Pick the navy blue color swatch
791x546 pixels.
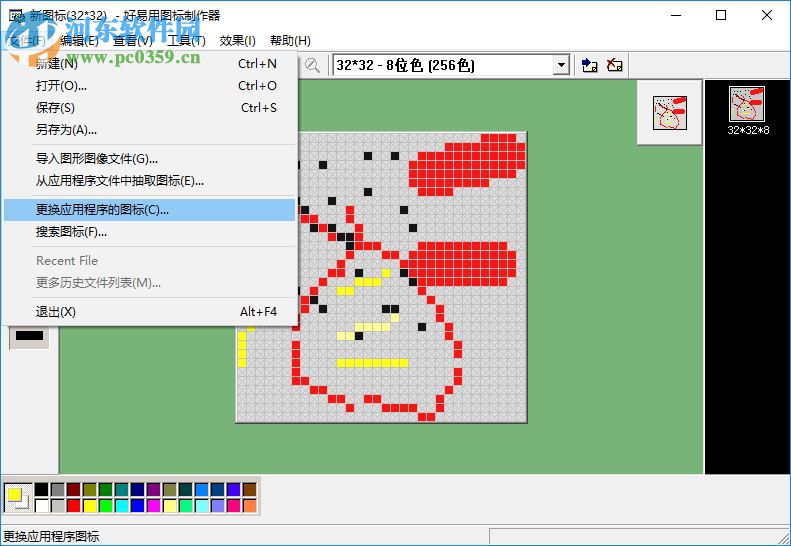(x=138, y=489)
